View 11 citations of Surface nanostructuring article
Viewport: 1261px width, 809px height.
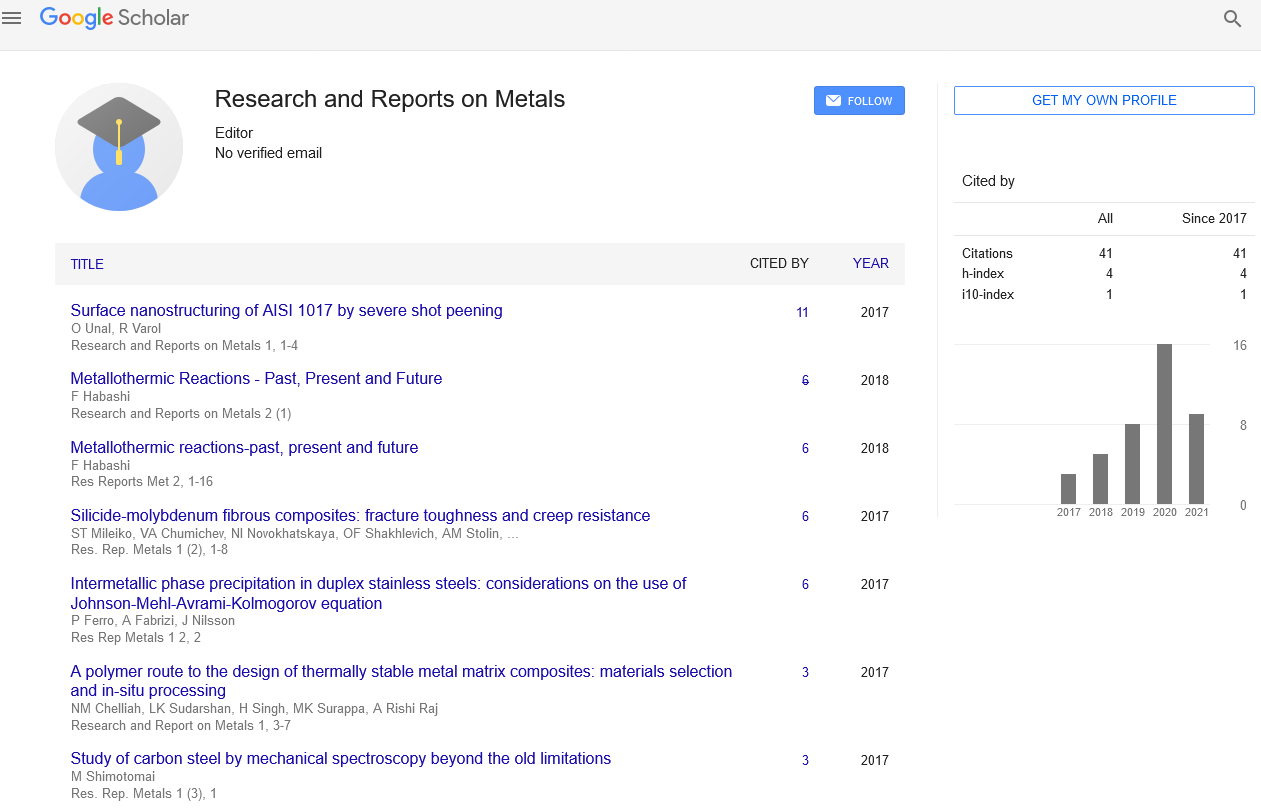pos(802,313)
